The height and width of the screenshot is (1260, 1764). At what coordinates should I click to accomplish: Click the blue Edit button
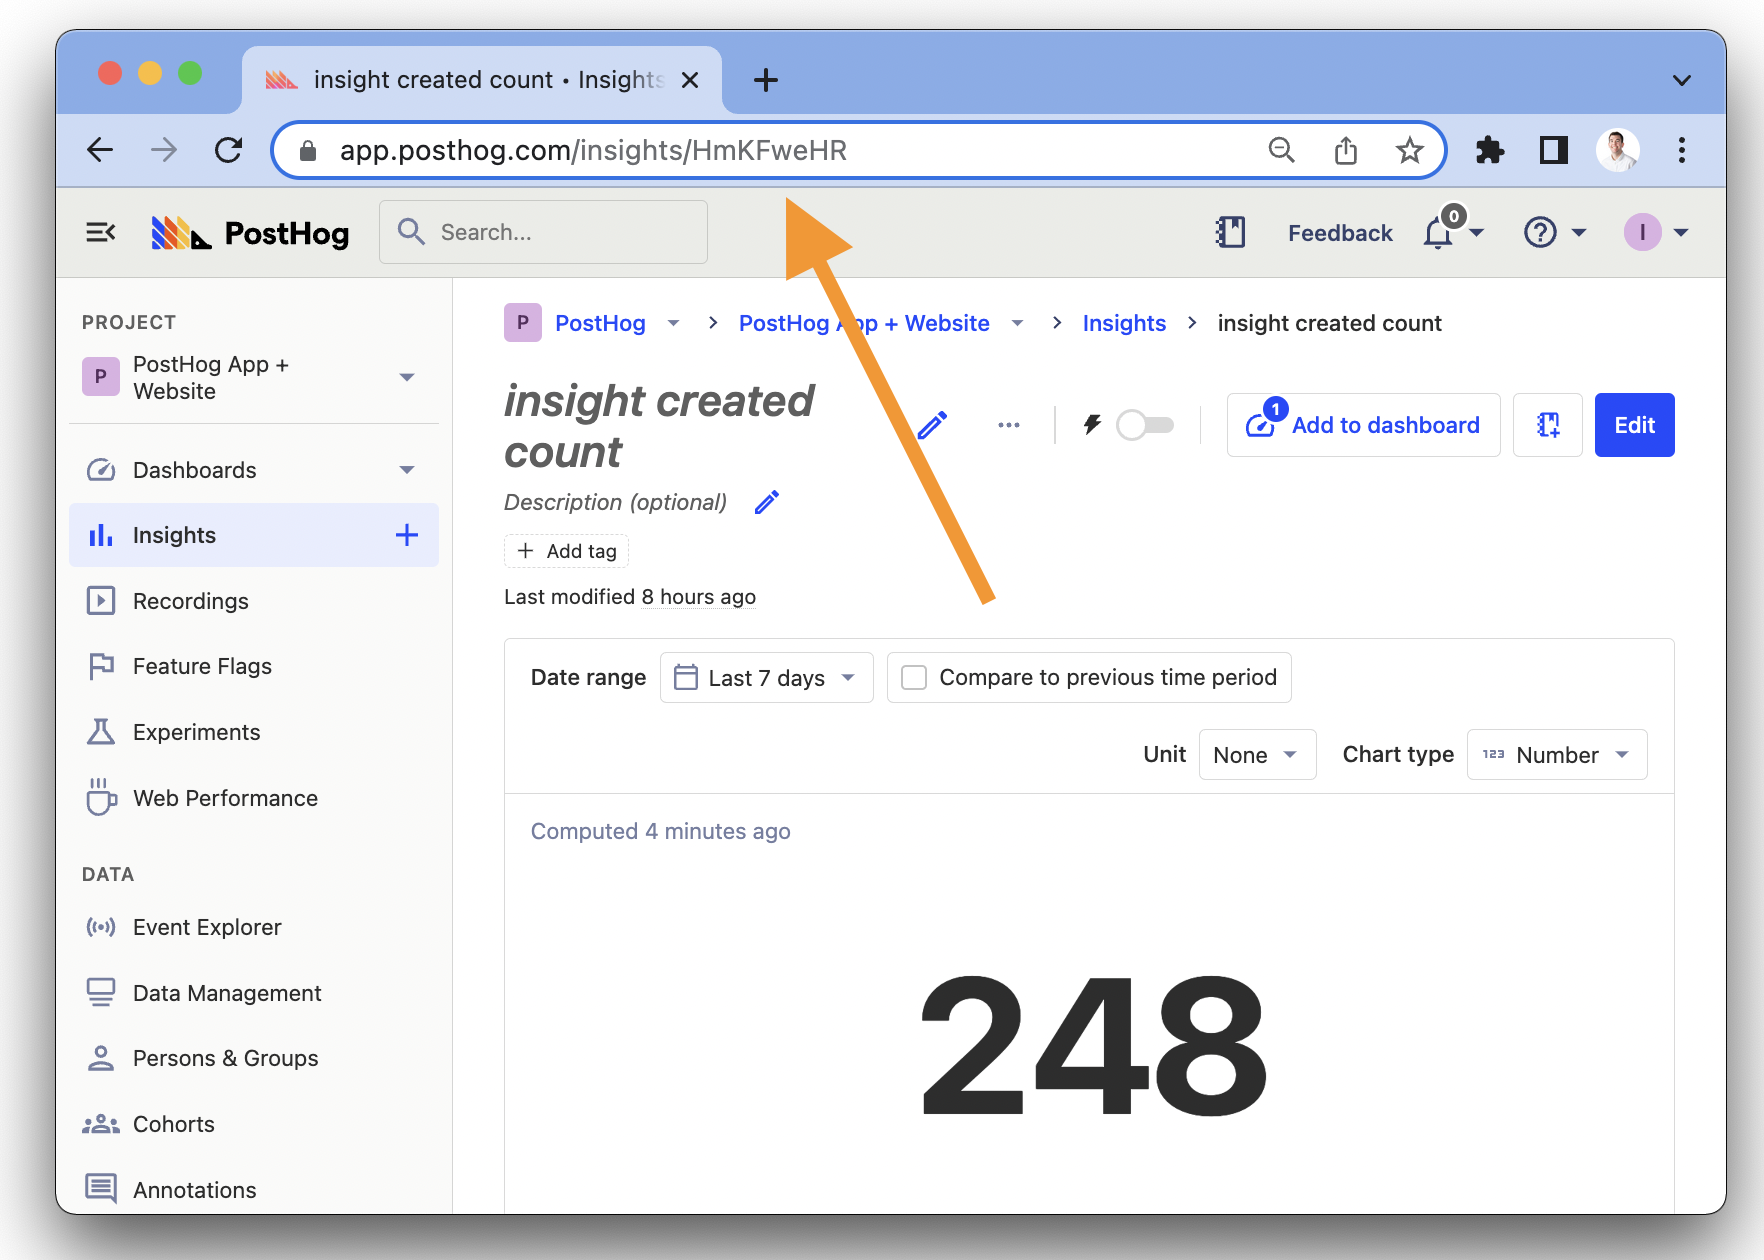click(1634, 425)
